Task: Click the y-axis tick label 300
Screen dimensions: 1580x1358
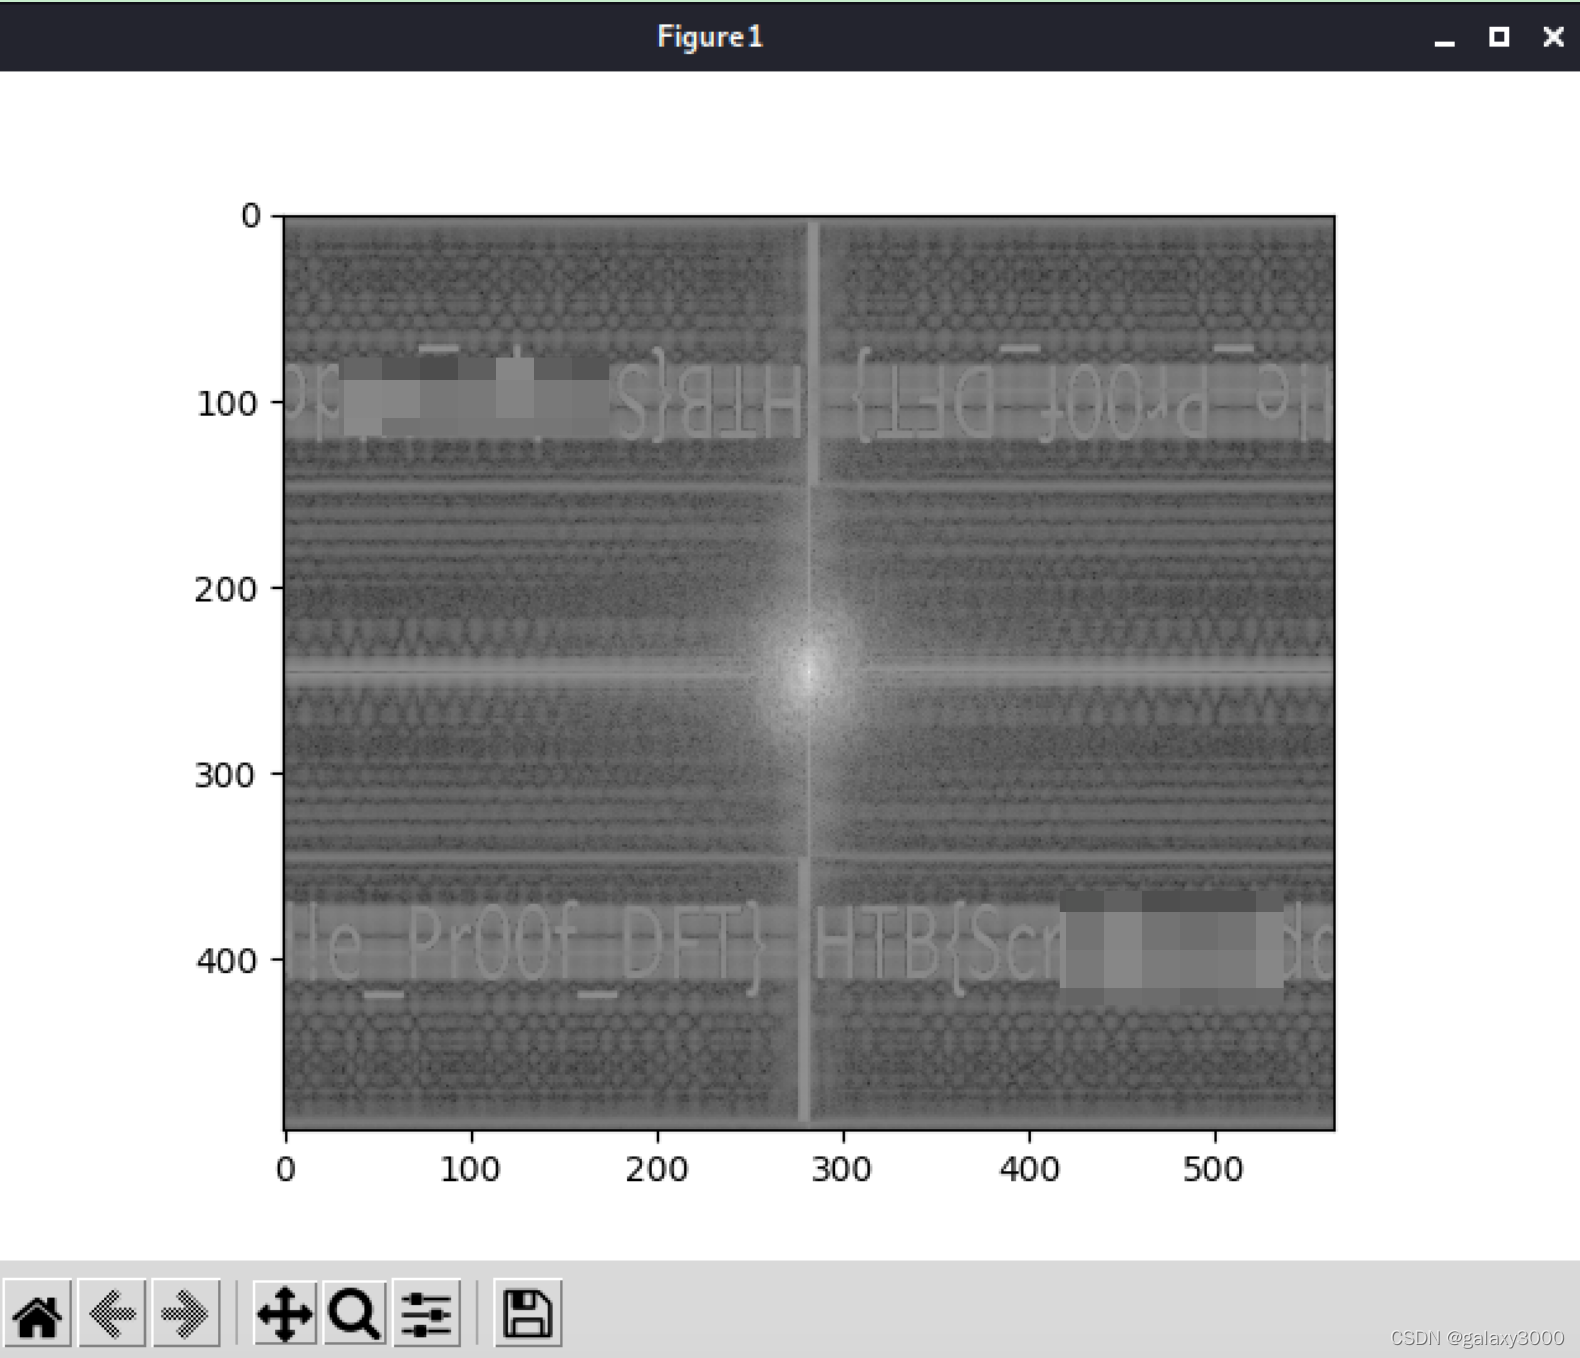Action: coord(226,775)
